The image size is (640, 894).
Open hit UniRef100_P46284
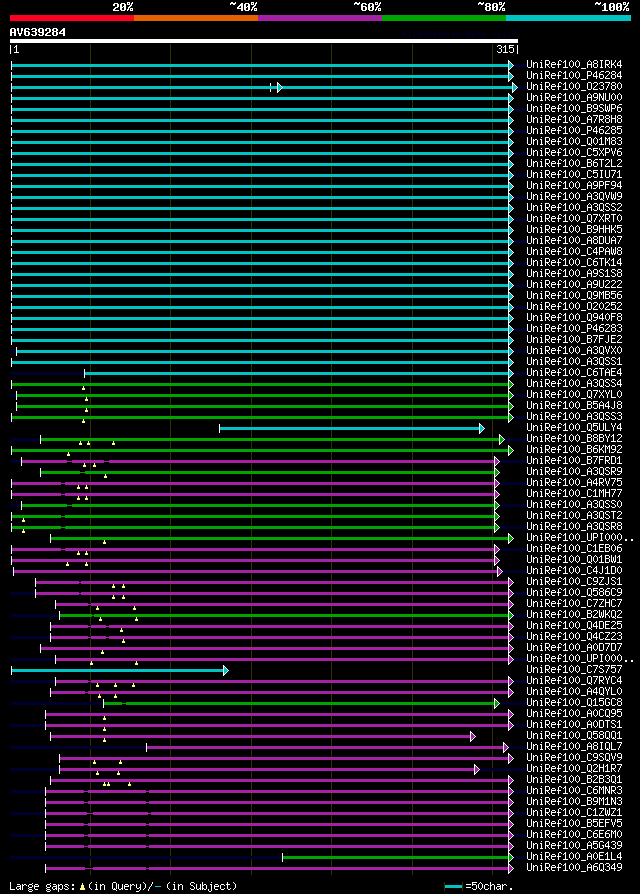[574, 75]
